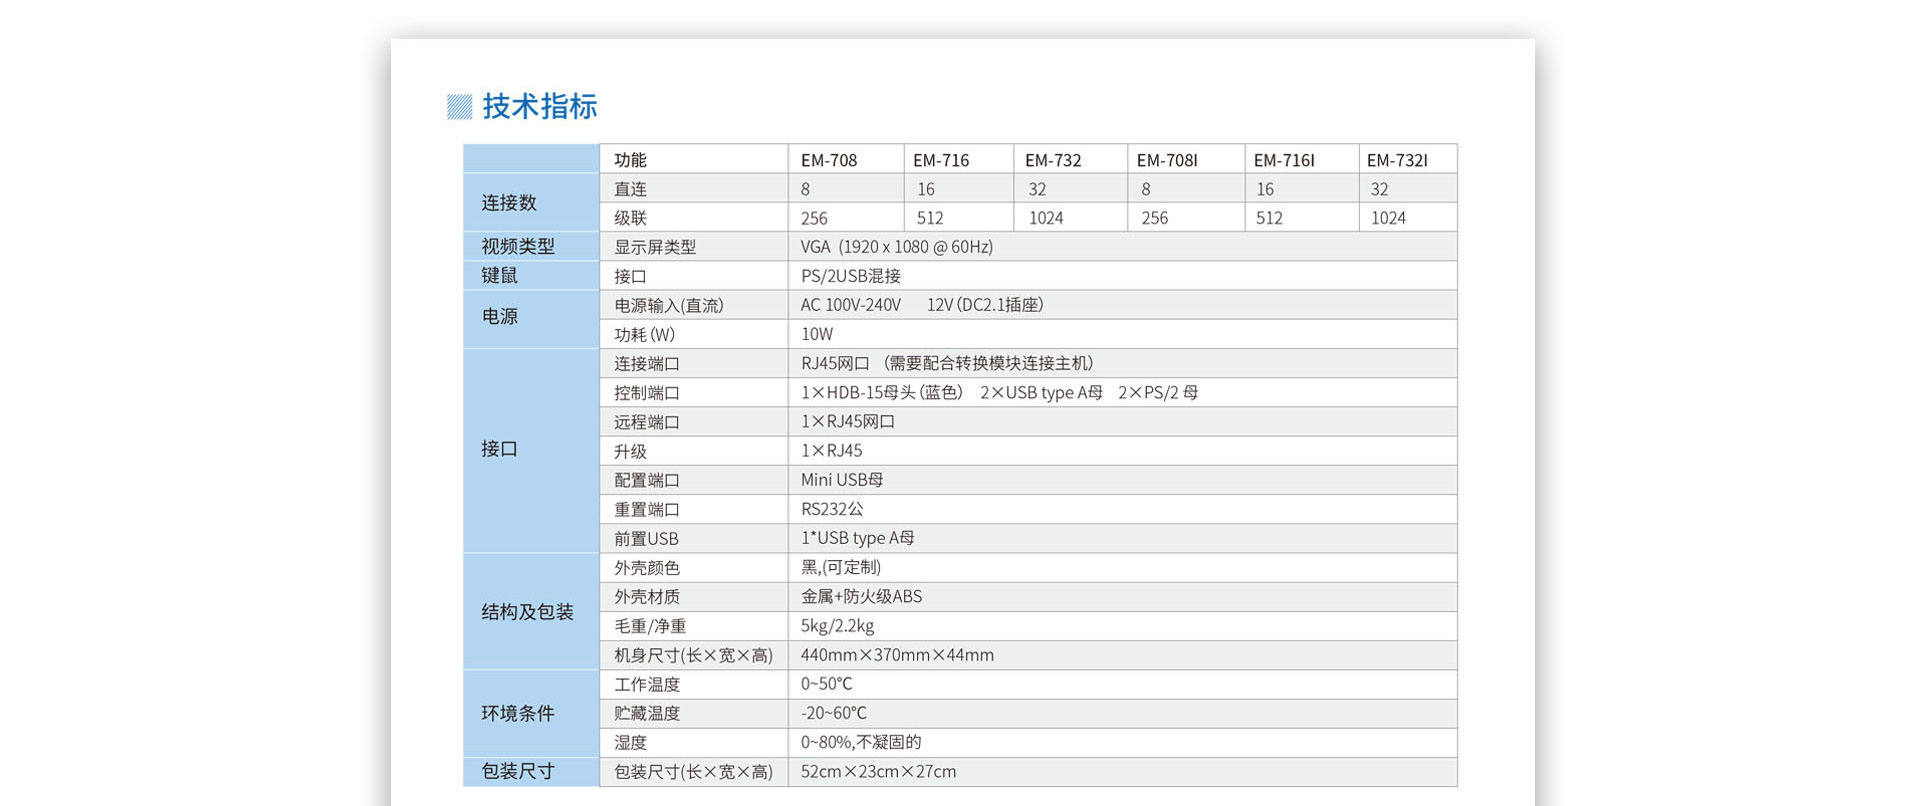Click the 1×RJ45网口 value
1920x806 pixels.
[848, 422]
